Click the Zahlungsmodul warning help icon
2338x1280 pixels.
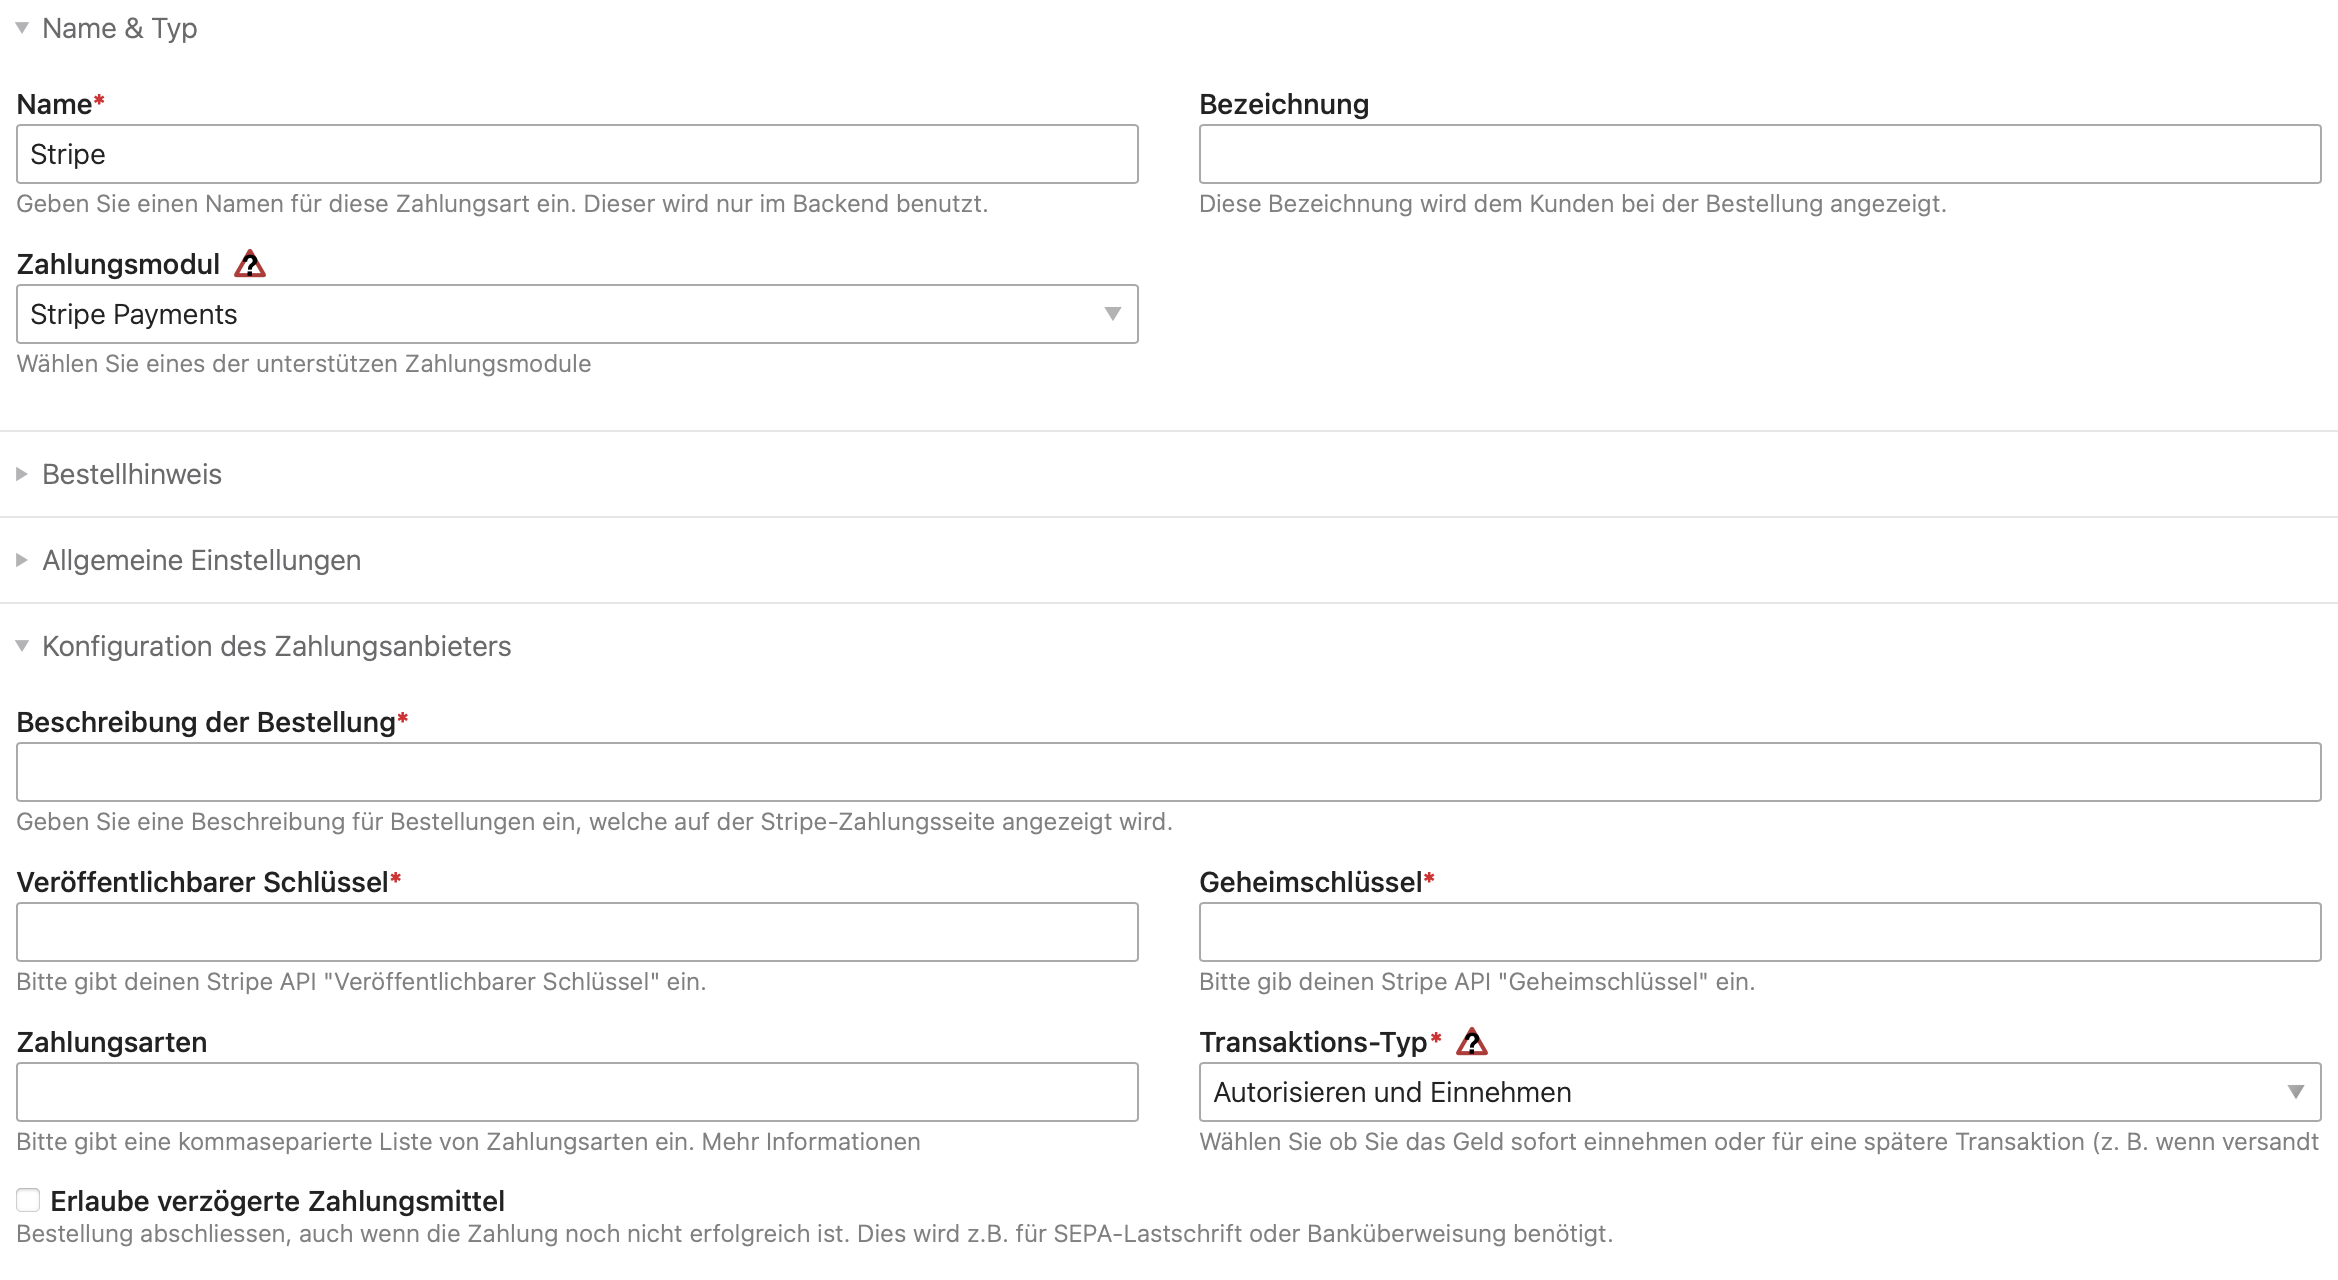[x=250, y=265]
